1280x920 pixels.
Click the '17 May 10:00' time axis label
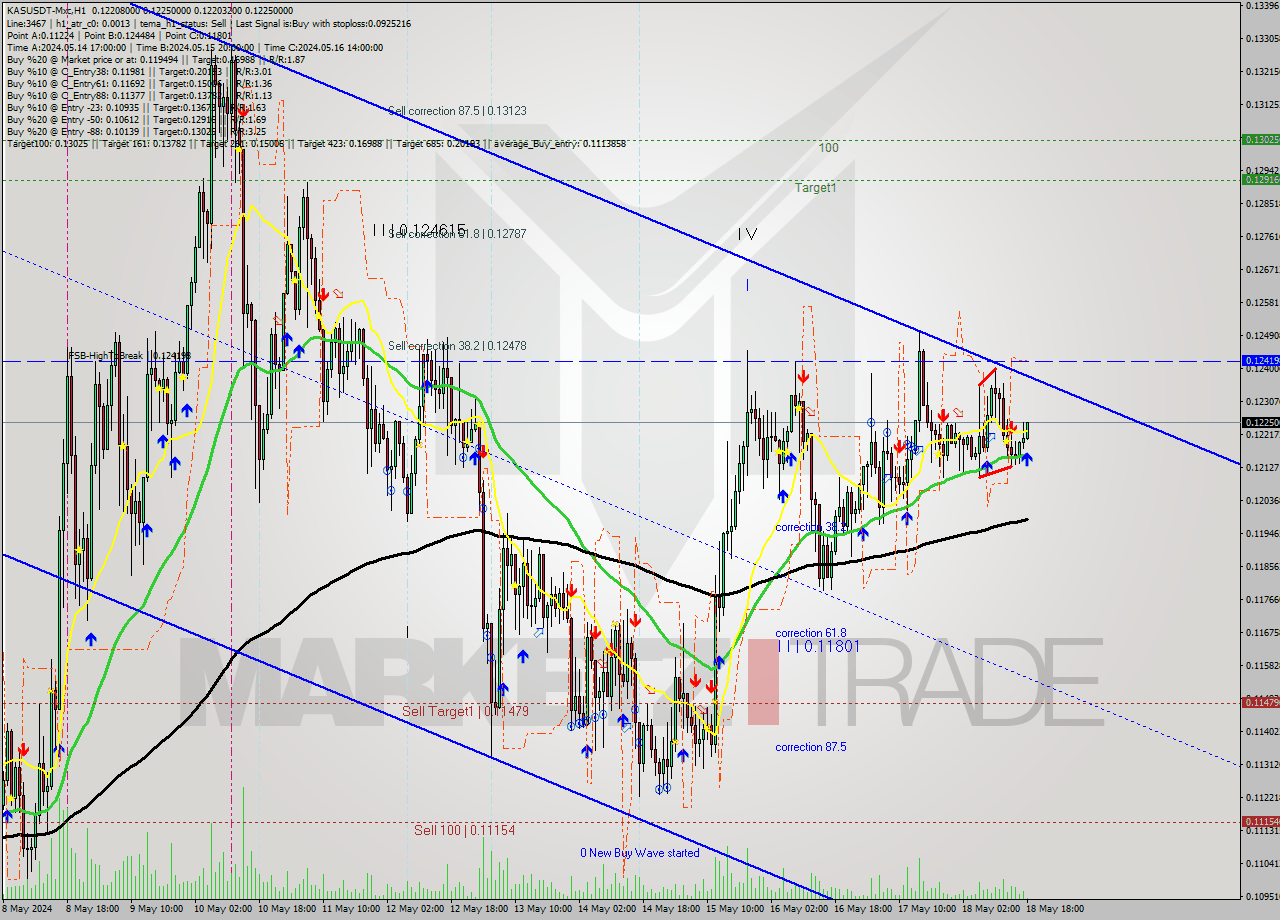[927, 909]
